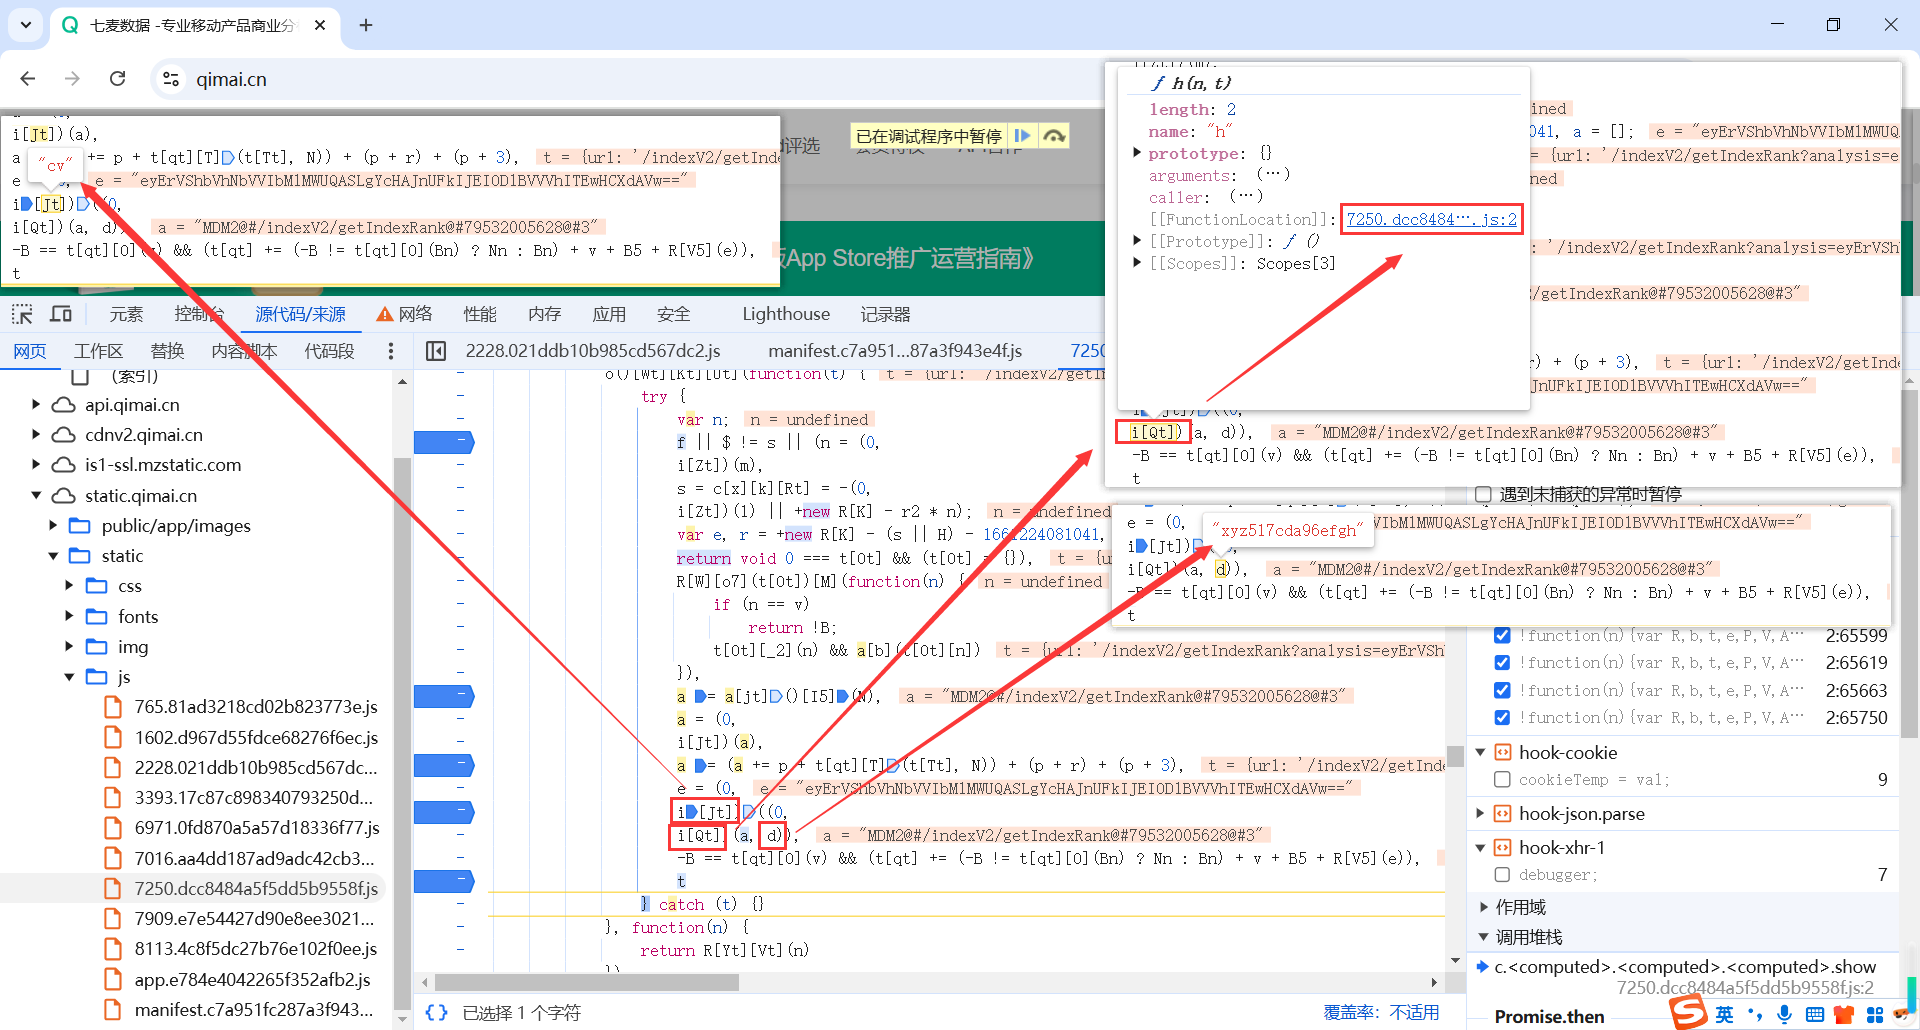This screenshot has width=1920, height=1030.
Task: Select the 替换 Overrides navigator tab
Action: tap(167, 351)
